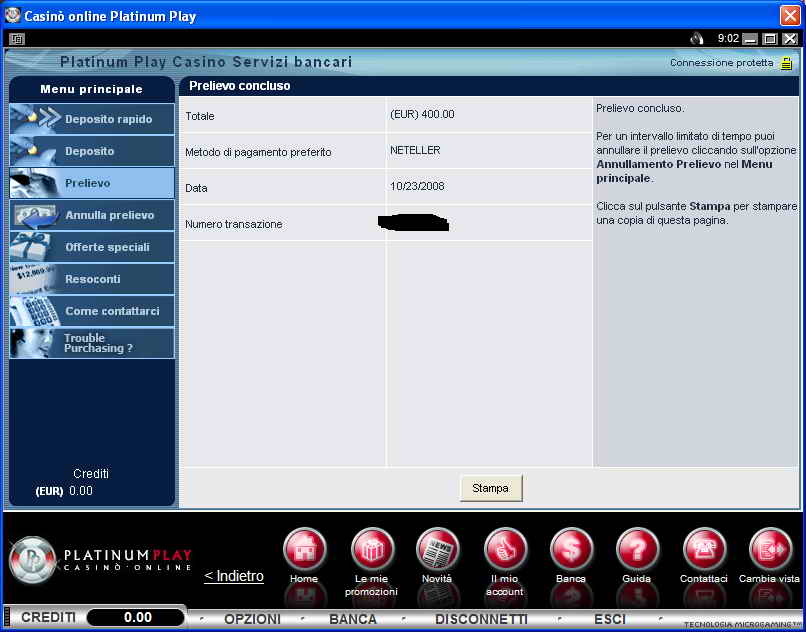Image resolution: width=806 pixels, height=632 pixels.
Task: Click the Contattaci phone icon
Action: coord(704,549)
